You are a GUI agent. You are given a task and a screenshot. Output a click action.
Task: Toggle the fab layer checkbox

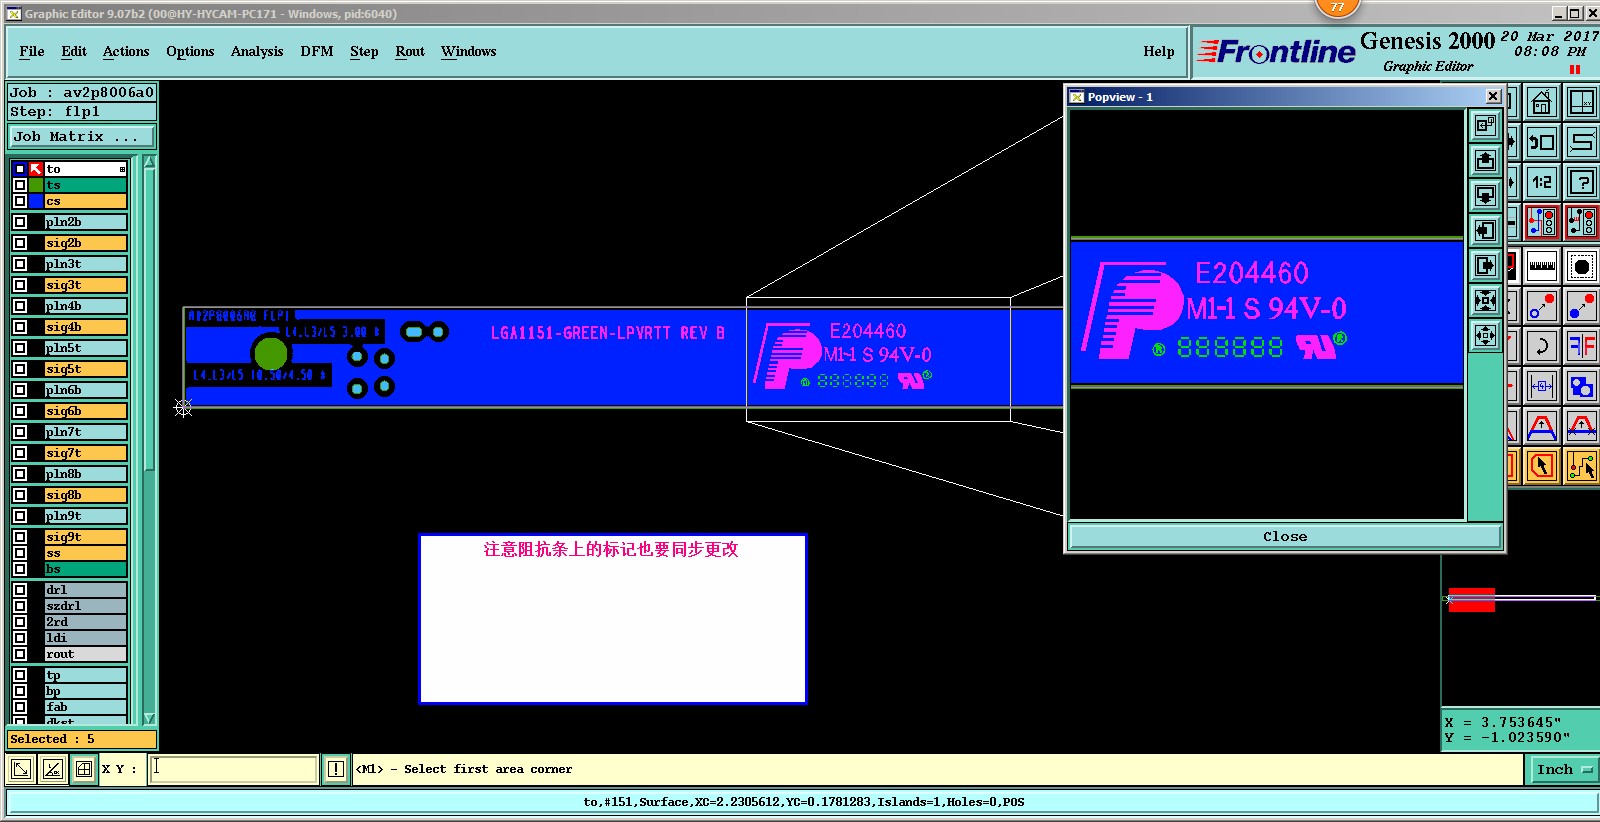20,707
